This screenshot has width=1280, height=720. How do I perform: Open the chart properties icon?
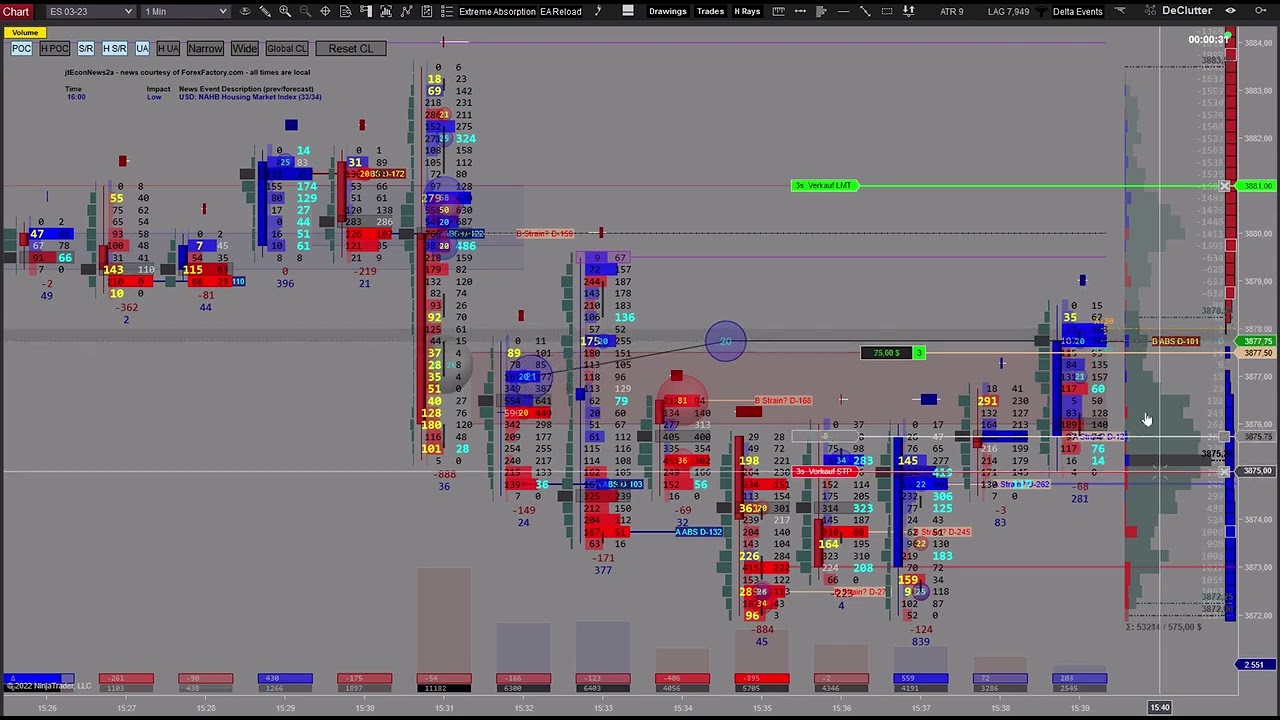click(427, 11)
